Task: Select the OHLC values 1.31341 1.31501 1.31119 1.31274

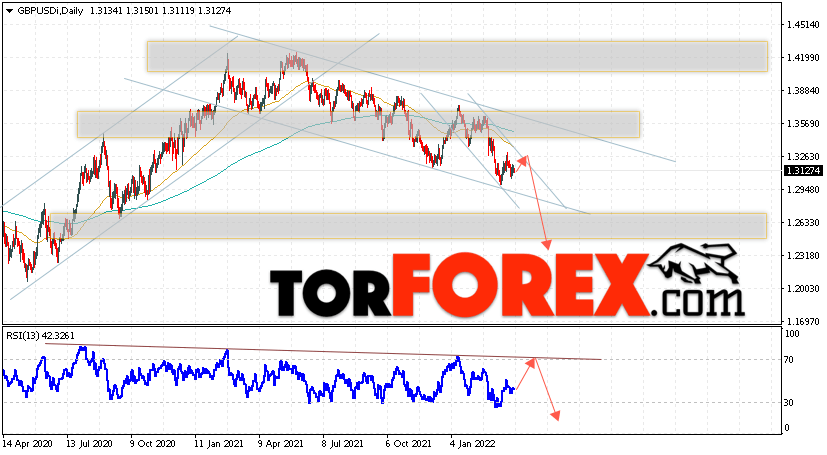Action: (x=160, y=11)
